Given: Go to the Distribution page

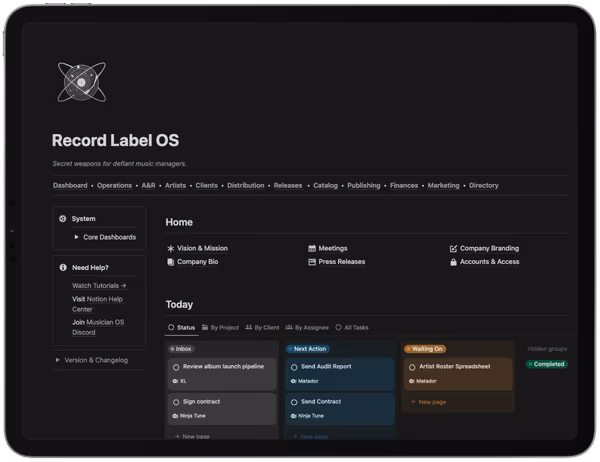Looking at the screenshot, I should pyautogui.click(x=246, y=186).
